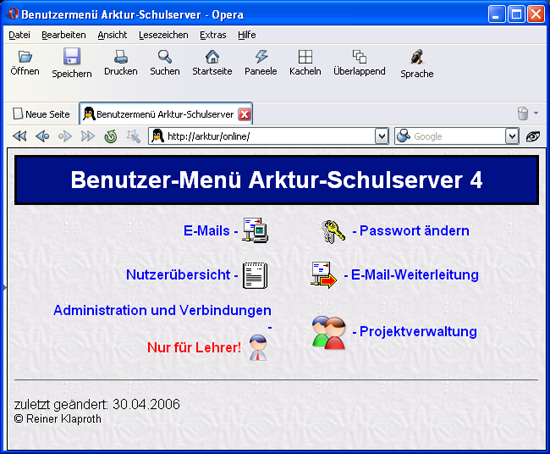Open the Nutzerübersicht link
The image size is (550, 454).
coord(178,275)
